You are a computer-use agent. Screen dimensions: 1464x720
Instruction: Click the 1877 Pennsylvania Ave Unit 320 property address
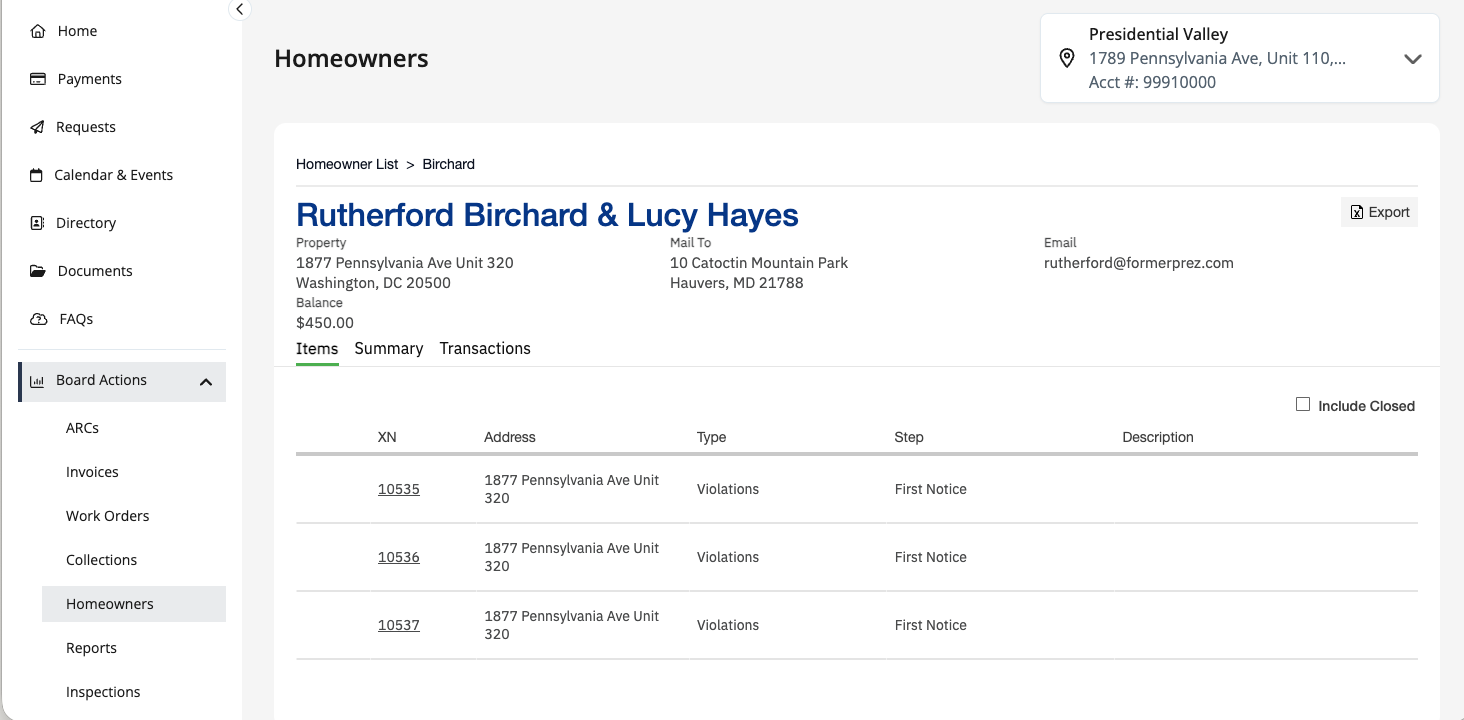pyautogui.click(x=405, y=263)
